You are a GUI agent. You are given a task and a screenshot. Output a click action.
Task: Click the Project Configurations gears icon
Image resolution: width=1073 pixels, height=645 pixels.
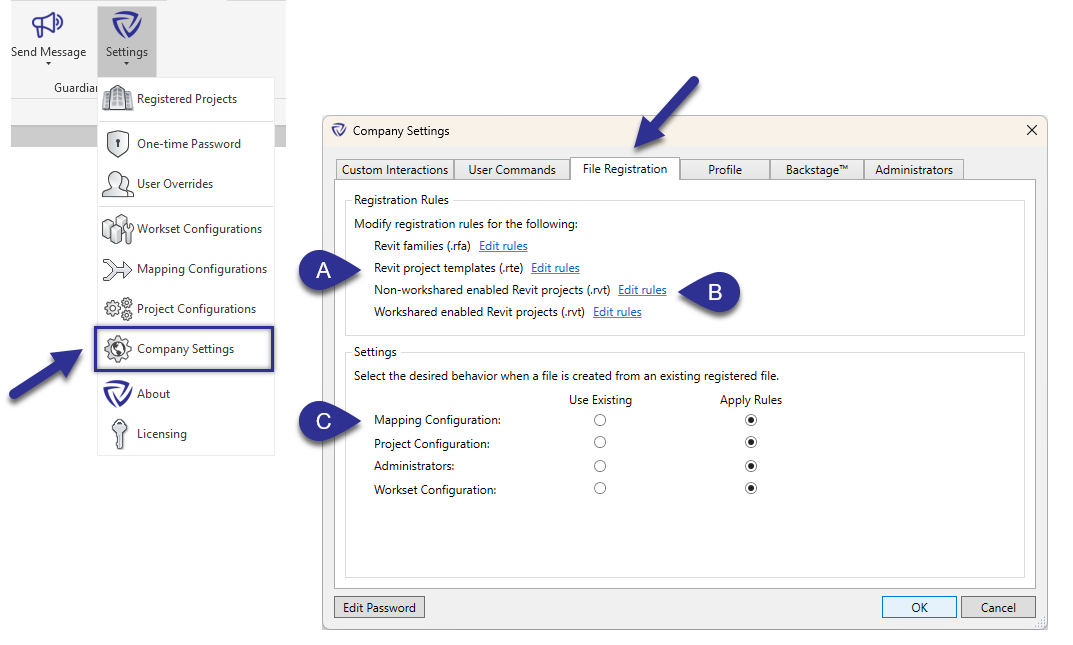coord(118,308)
